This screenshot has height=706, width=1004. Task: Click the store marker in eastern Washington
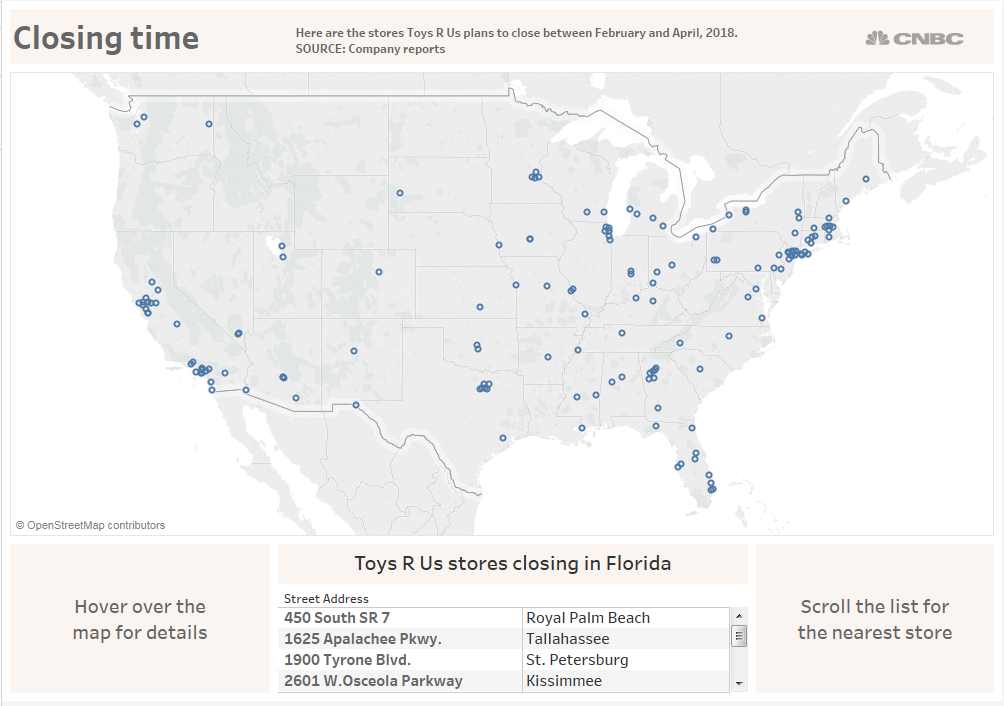pos(209,124)
